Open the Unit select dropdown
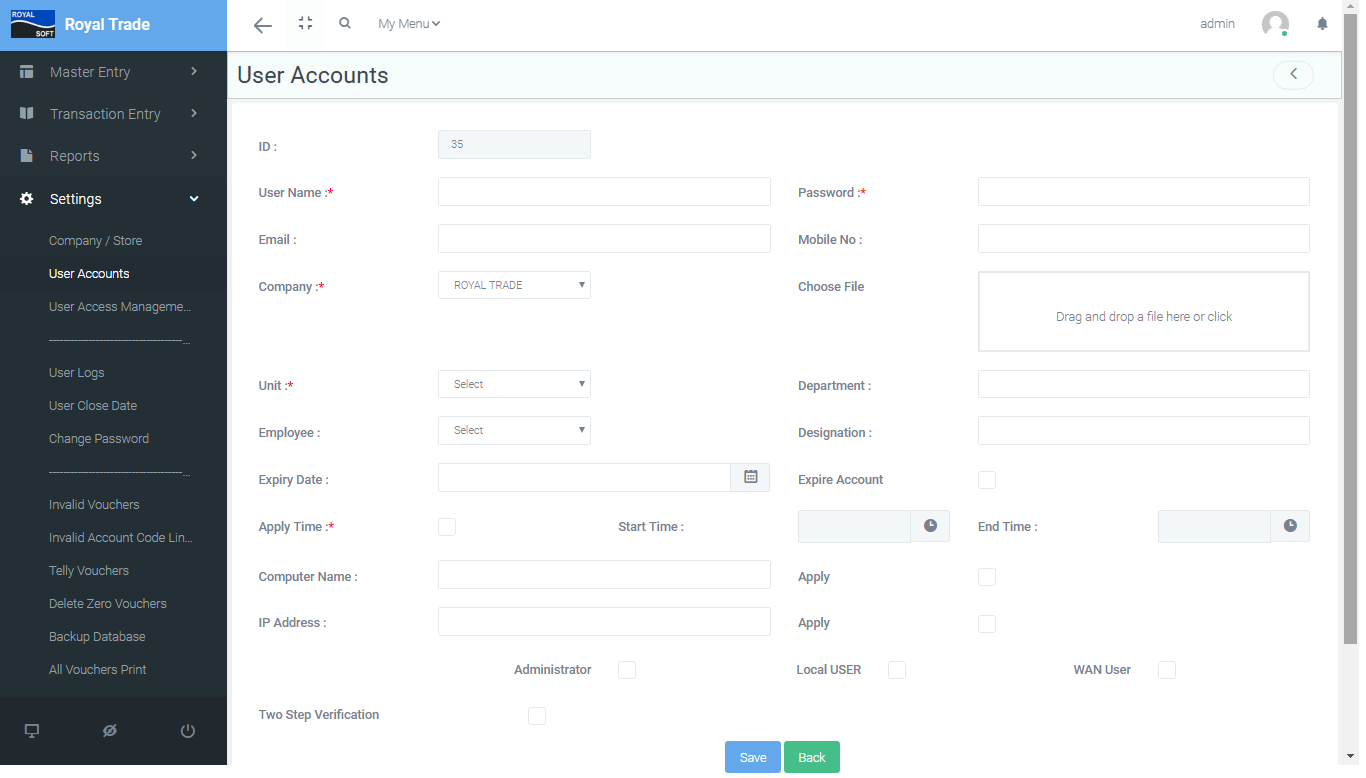1366x778 pixels. pos(514,384)
